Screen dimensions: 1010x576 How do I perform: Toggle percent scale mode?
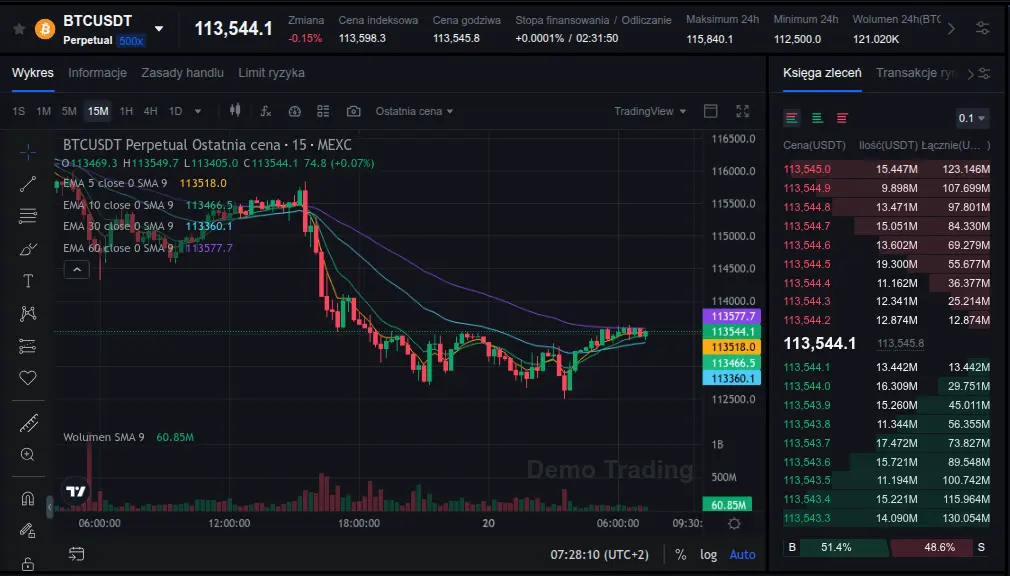680,555
